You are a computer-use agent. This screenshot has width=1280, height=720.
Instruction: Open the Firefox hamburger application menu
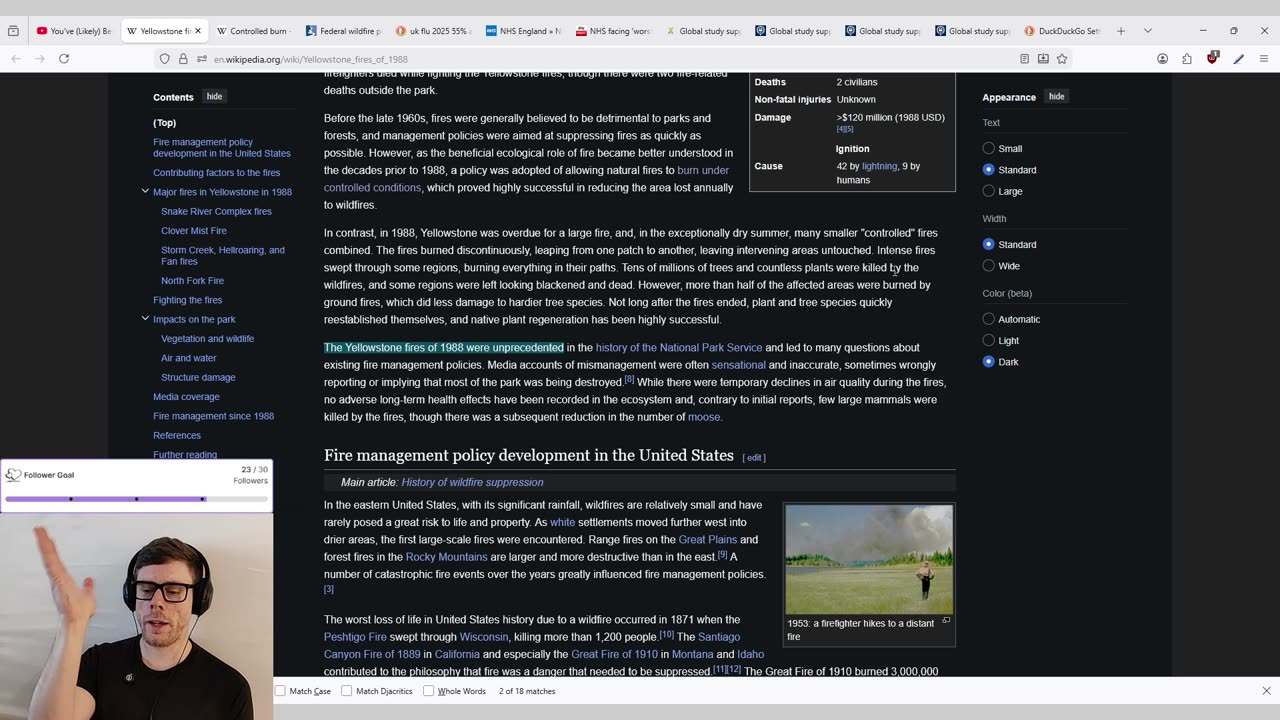[x=1263, y=59]
